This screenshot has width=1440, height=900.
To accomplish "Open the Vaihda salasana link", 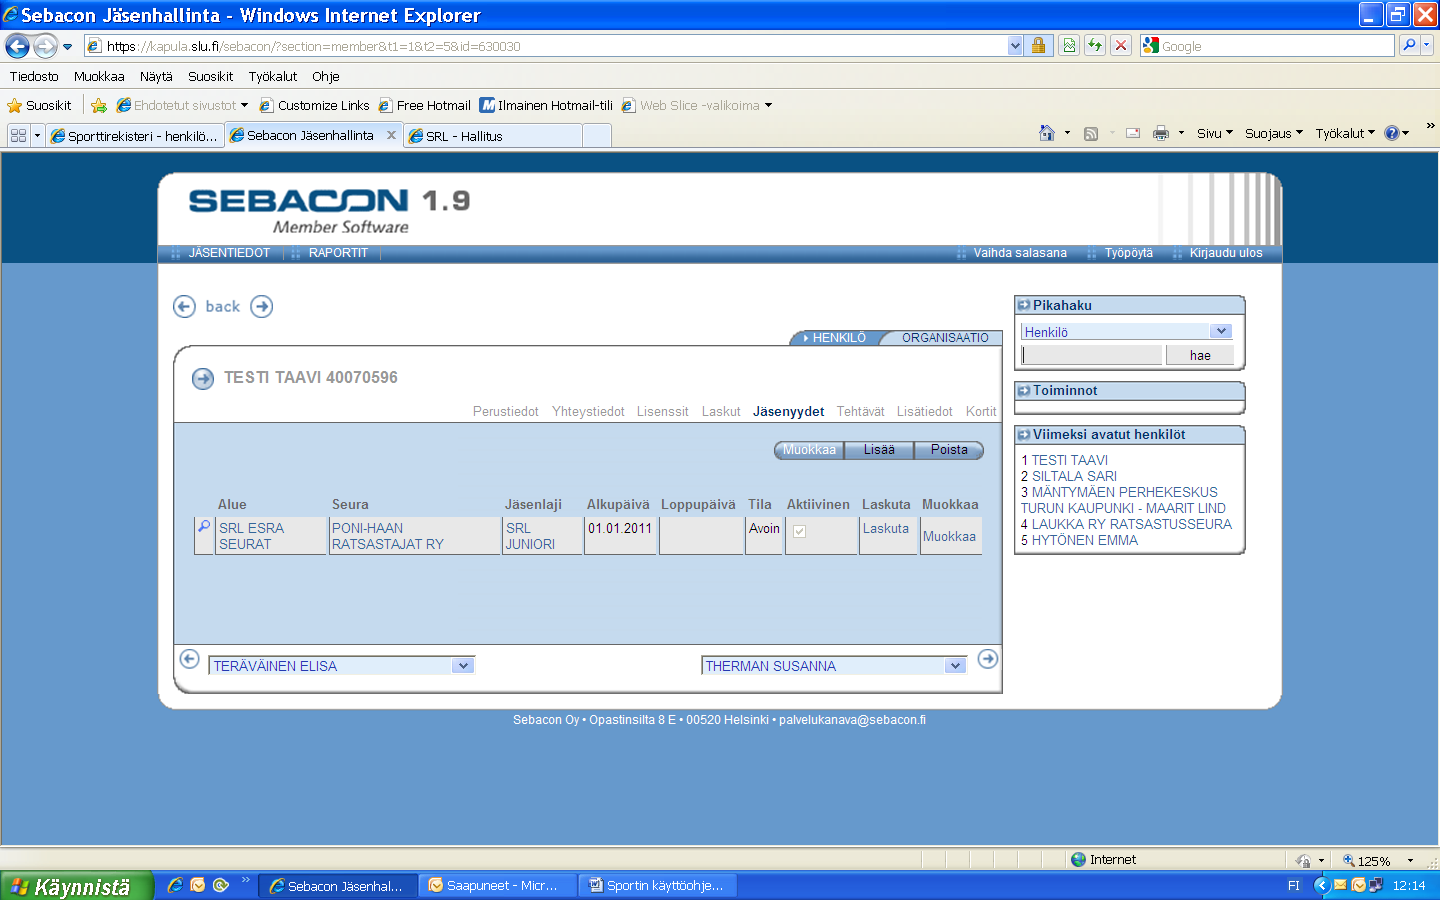I will 1020,253.
